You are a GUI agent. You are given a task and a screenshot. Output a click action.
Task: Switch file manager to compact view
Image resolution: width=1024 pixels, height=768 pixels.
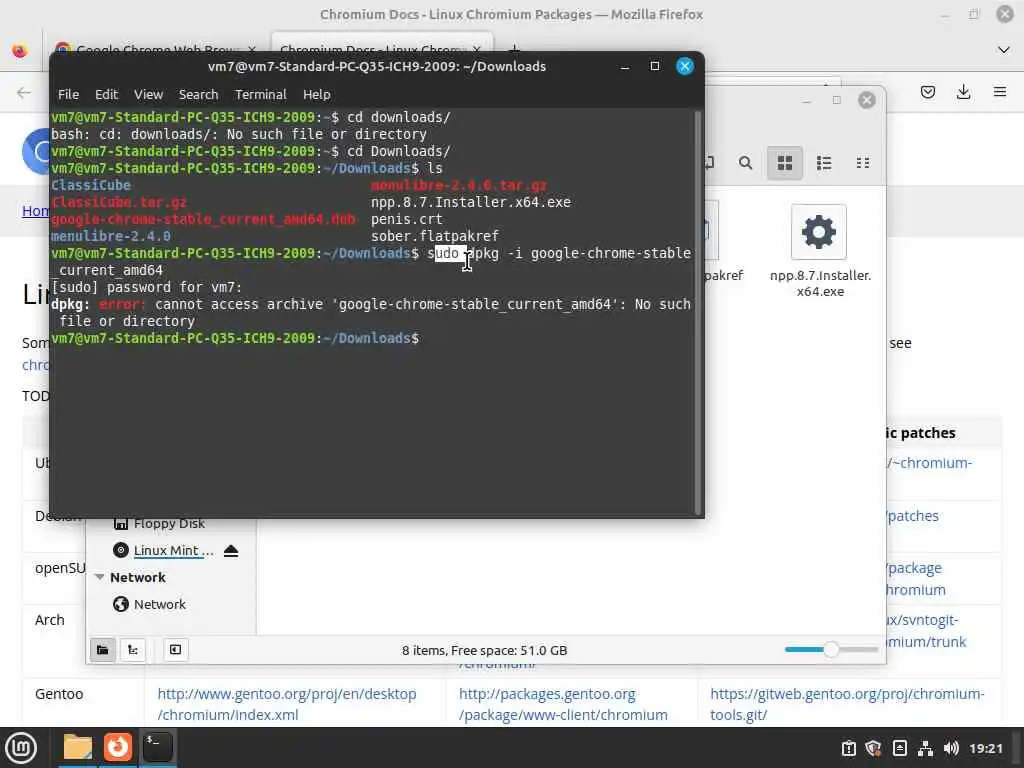863,163
